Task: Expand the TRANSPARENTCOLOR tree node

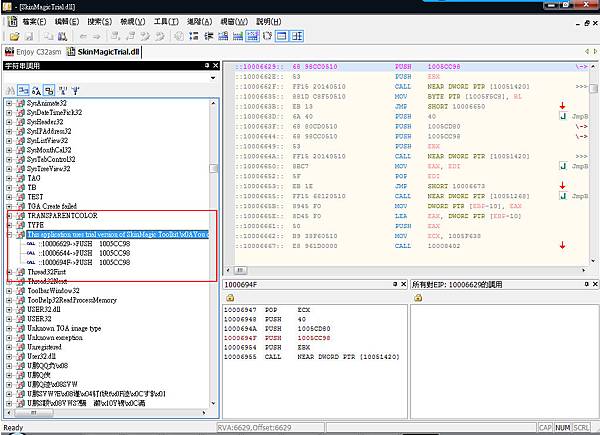Action: pos(11,215)
